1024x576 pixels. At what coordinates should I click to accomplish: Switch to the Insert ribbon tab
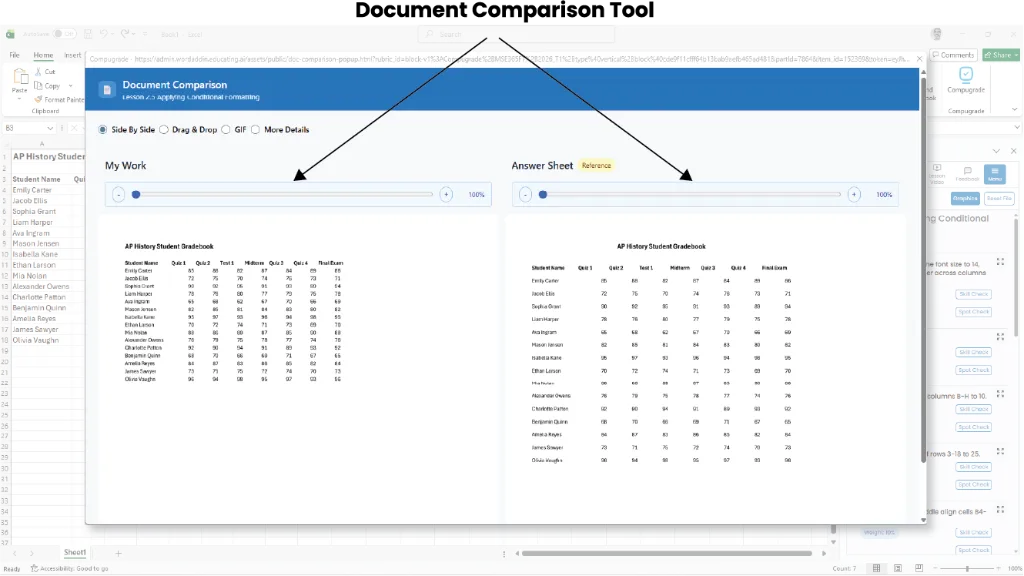click(x=73, y=56)
